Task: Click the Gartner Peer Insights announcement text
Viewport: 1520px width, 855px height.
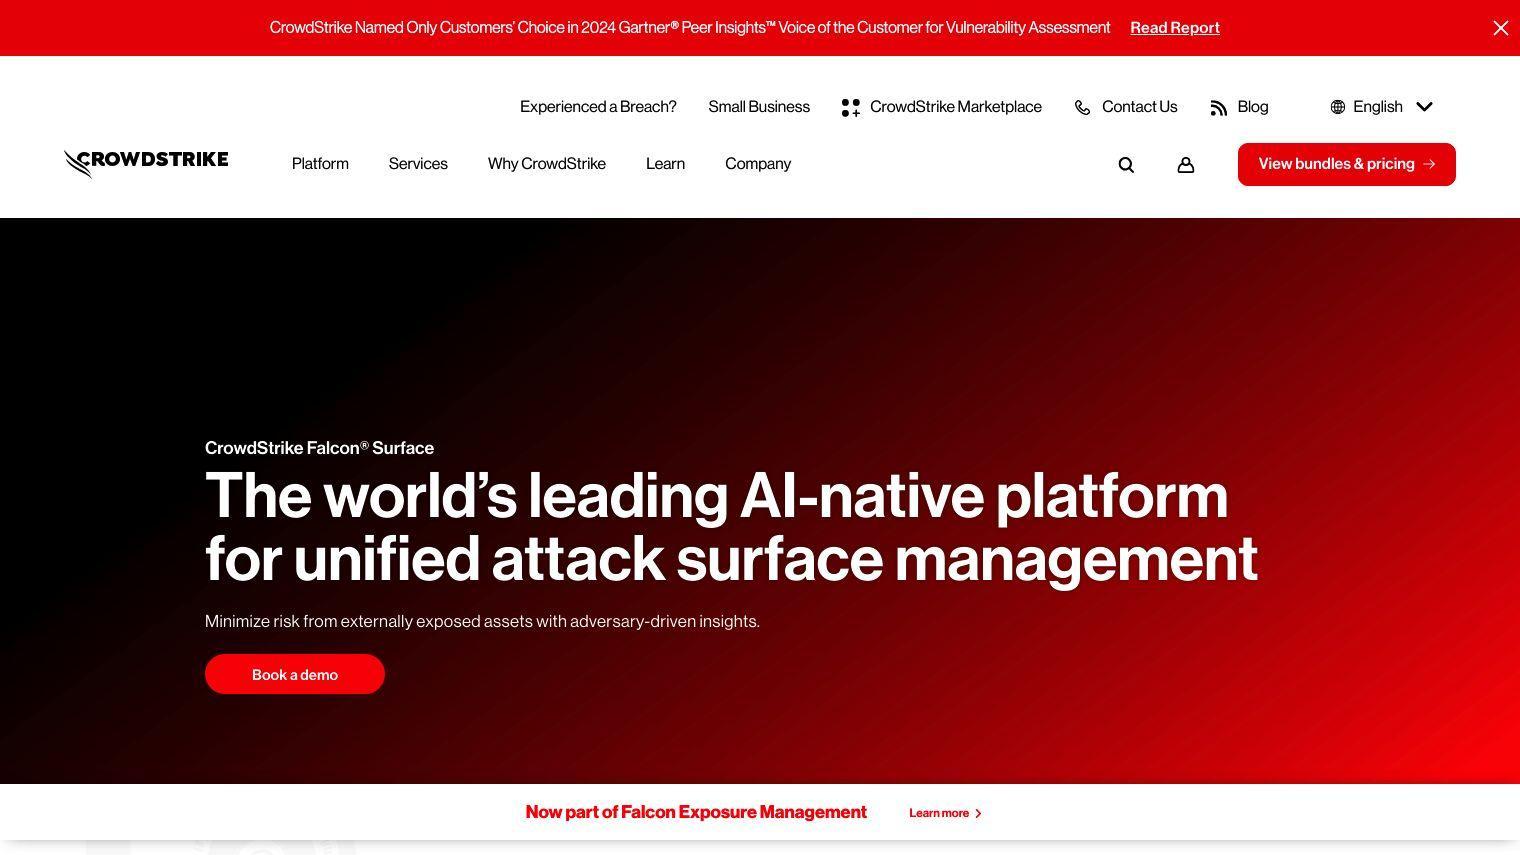Action: pyautogui.click(x=690, y=28)
